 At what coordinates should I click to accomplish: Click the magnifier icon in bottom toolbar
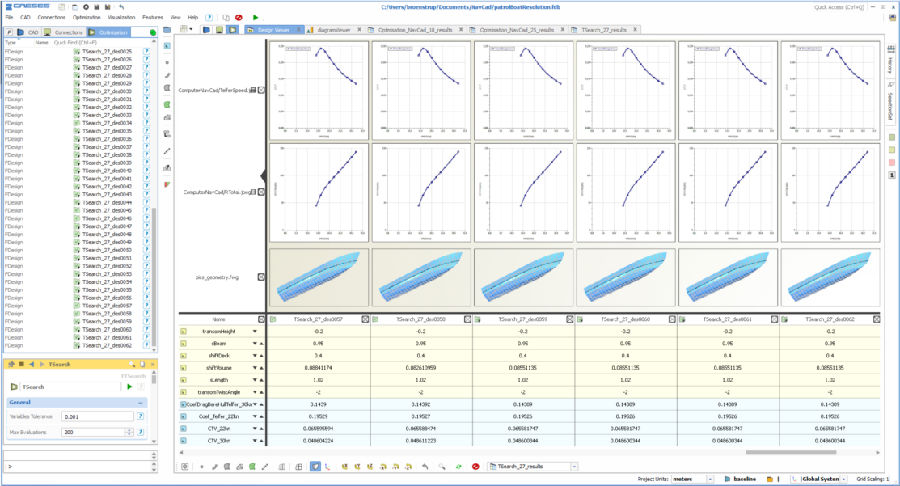click(x=442, y=466)
